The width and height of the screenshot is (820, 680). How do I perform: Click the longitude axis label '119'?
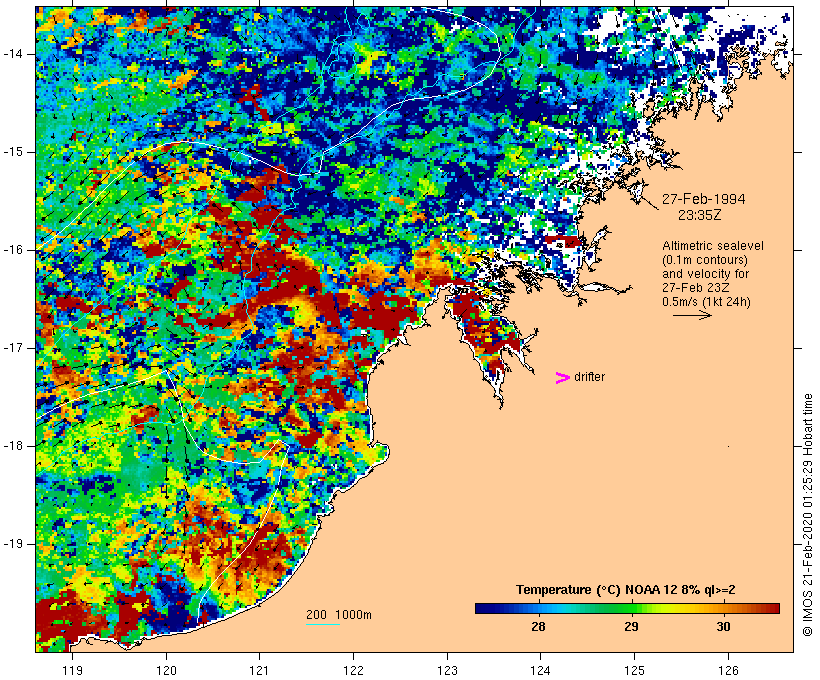(72, 670)
